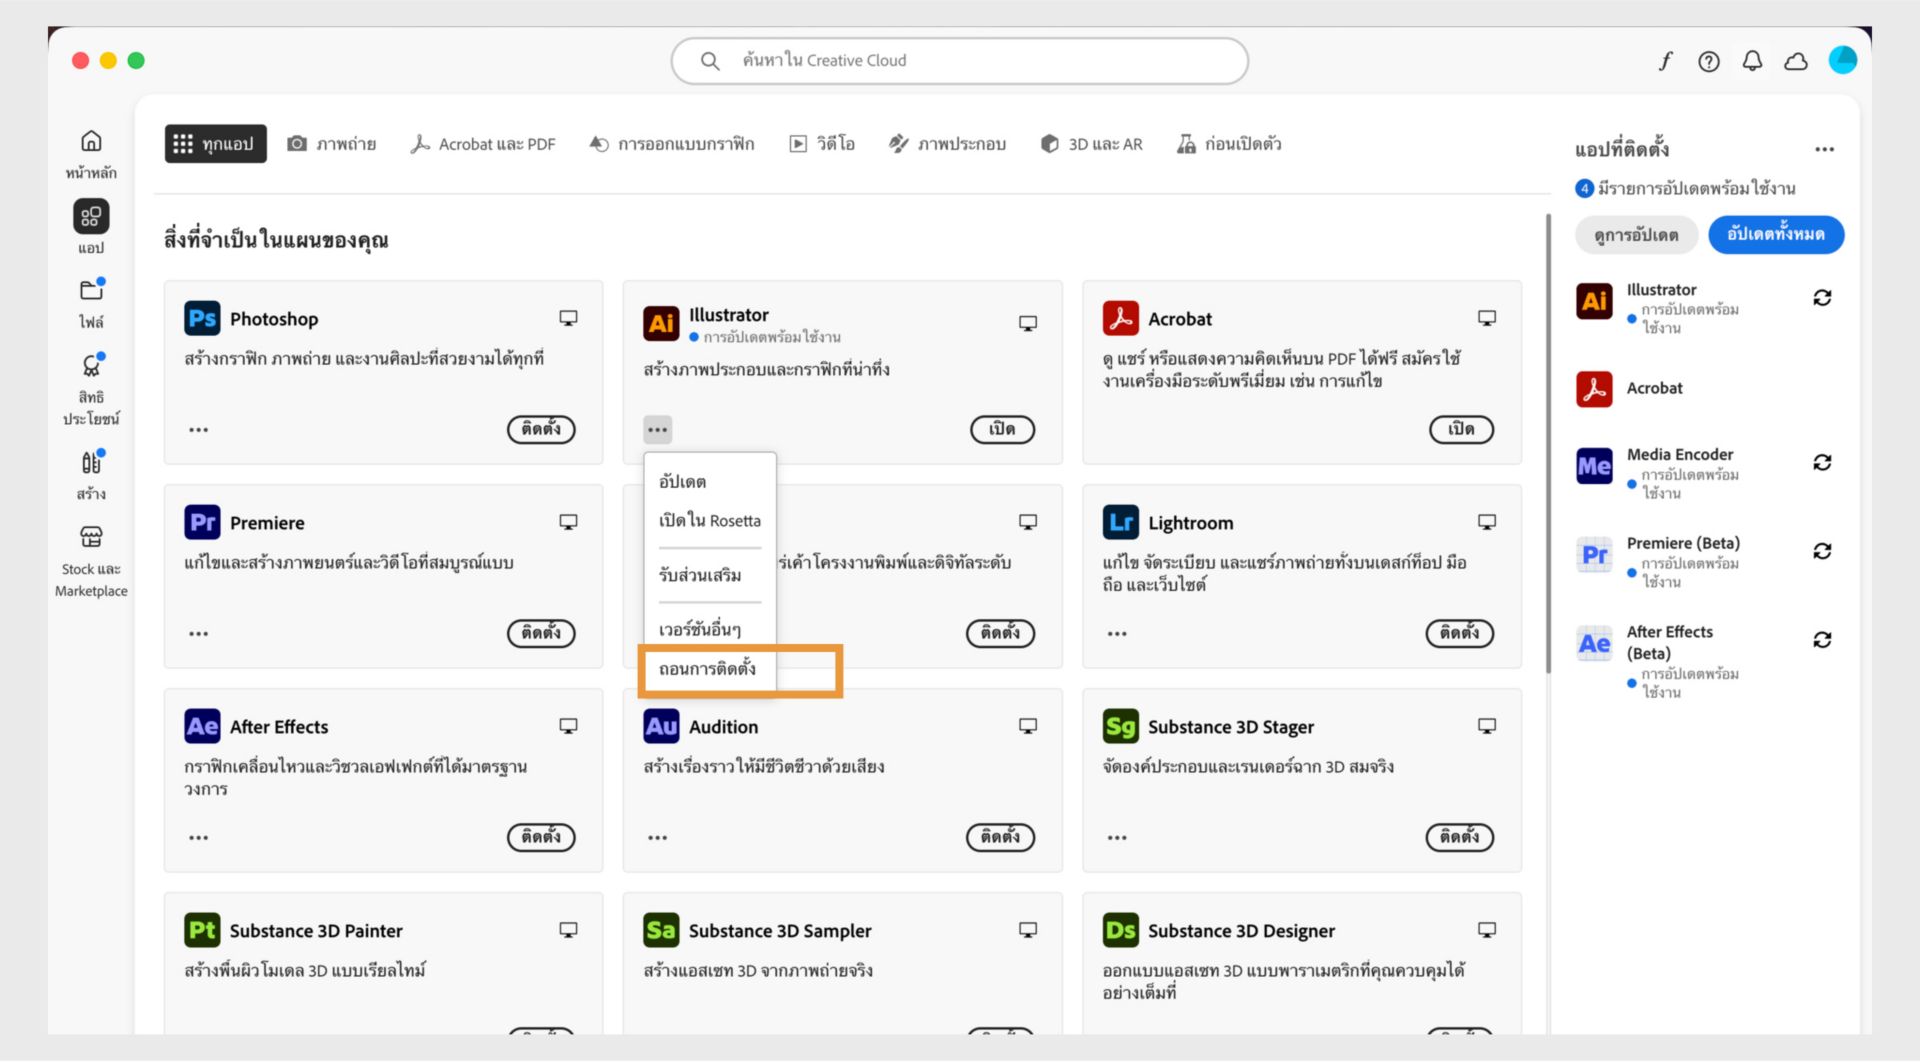Choose เปิดใน Rosetta menu entry

[710, 521]
